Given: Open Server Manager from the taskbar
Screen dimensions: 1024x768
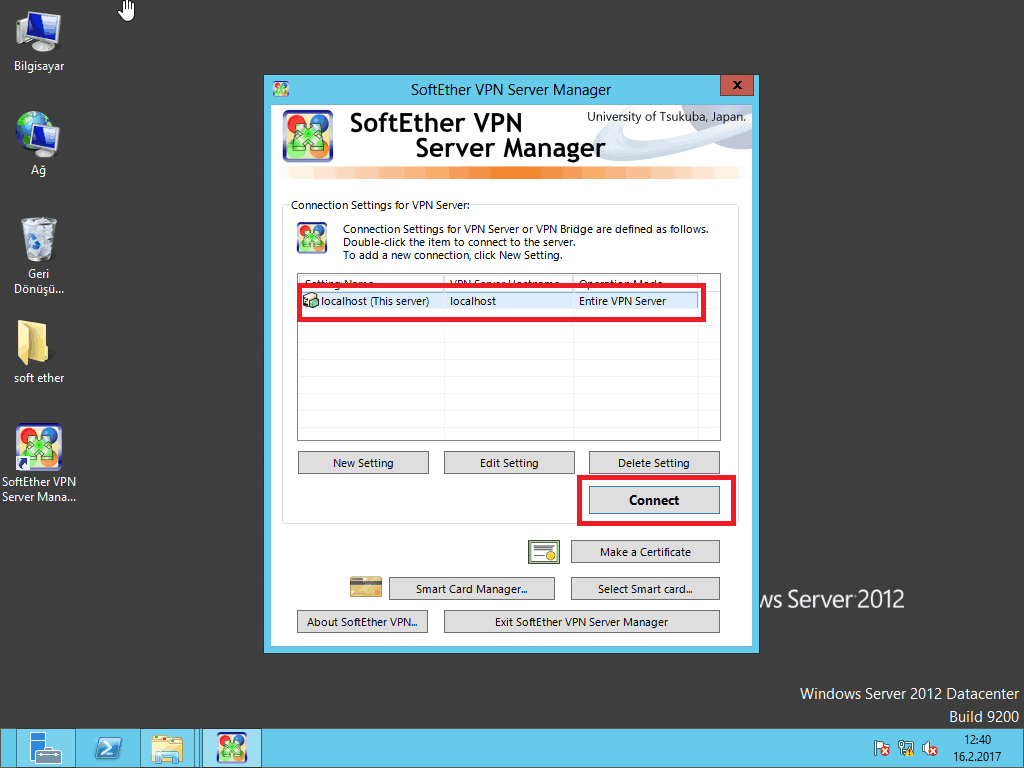Looking at the screenshot, I should 46,748.
